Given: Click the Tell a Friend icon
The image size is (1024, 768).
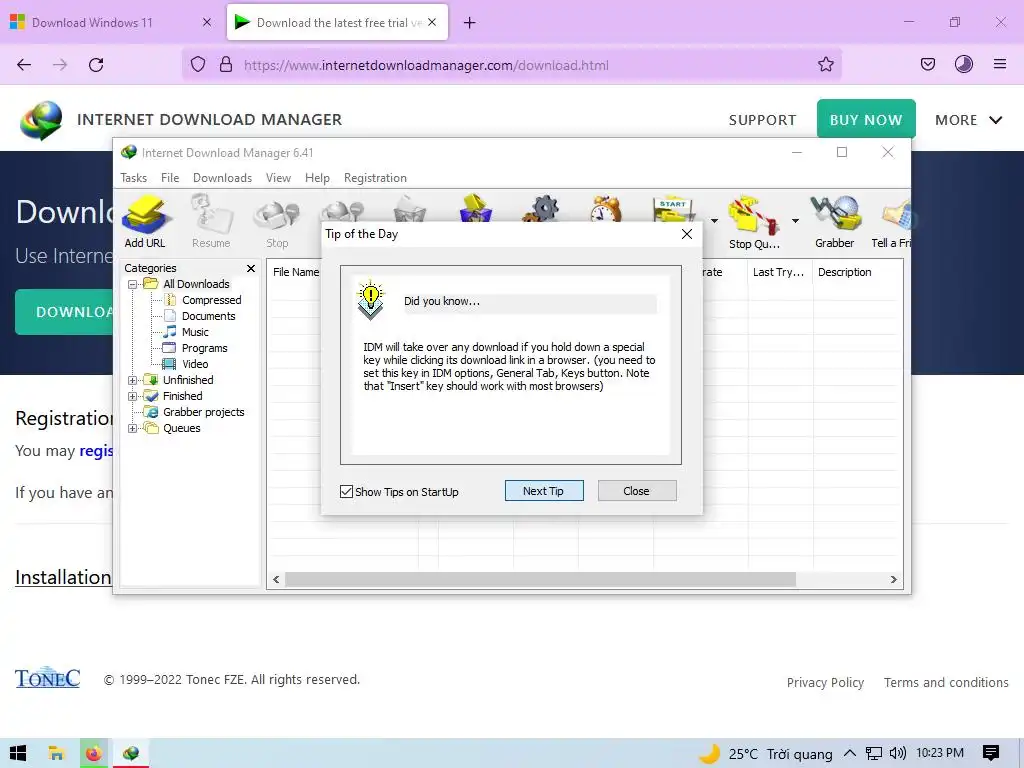Looking at the screenshot, I should [892, 222].
